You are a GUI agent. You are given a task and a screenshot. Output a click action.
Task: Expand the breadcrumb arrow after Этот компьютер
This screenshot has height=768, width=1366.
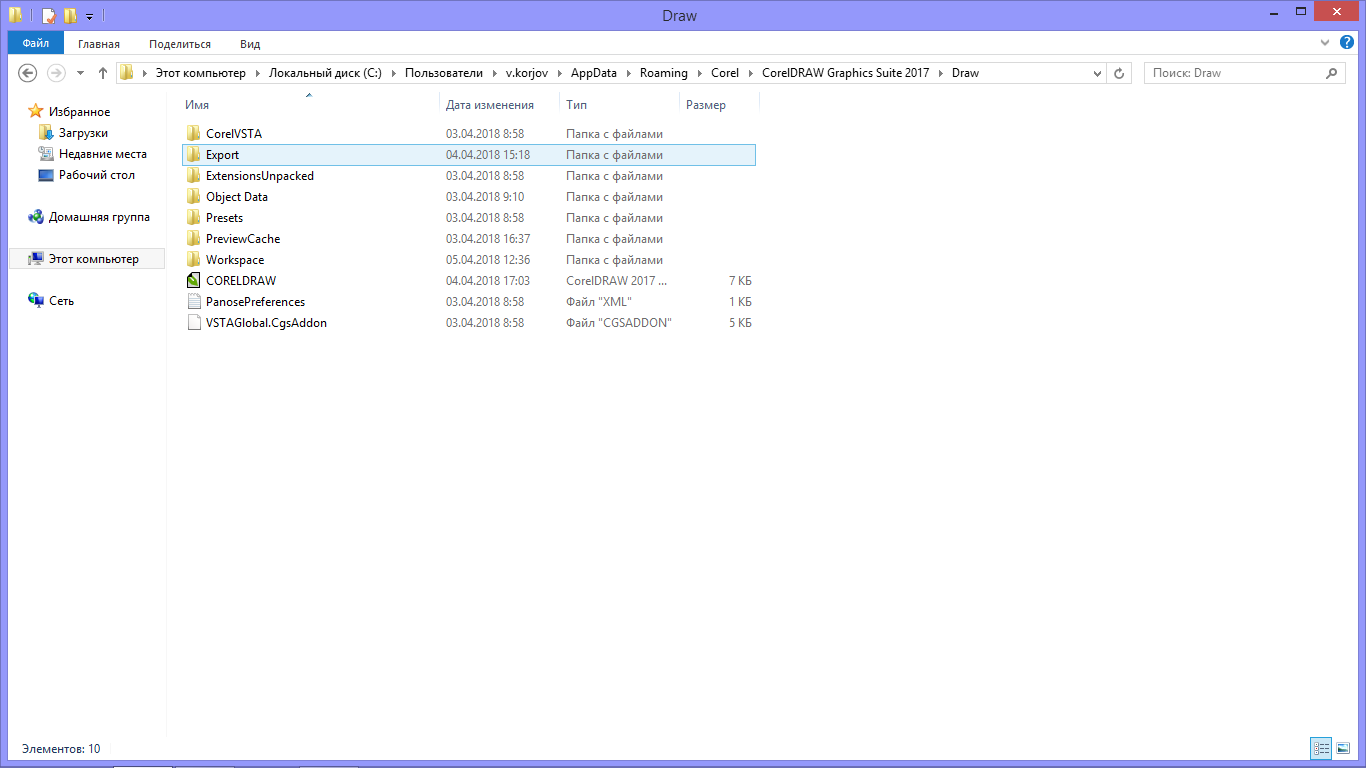coord(257,73)
